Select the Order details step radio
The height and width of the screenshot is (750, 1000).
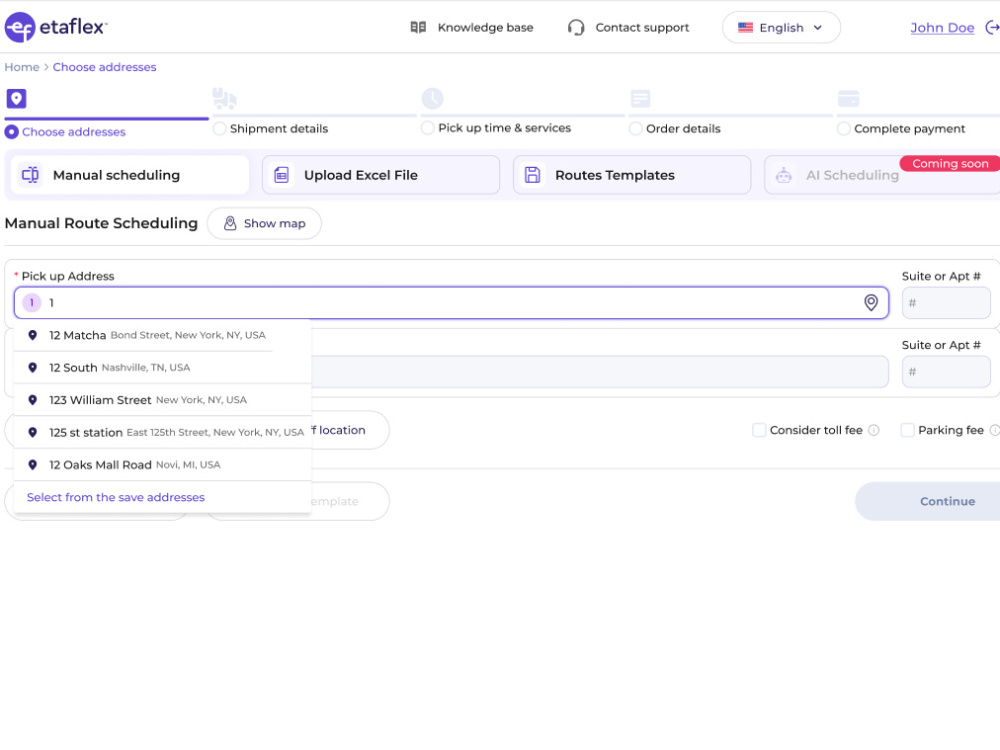point(635,129)
